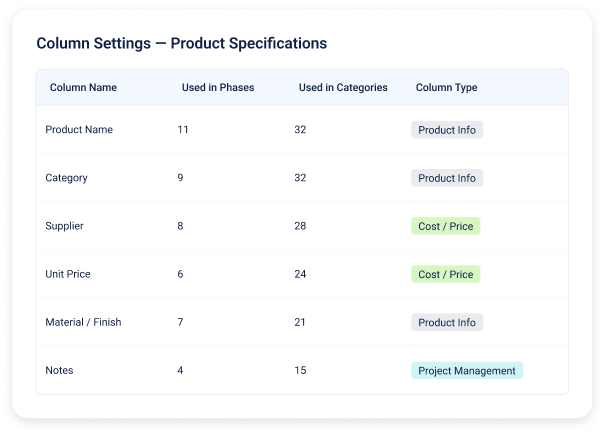Select the Material / Finish row
The width and height of the screenshot is (605, 434).
pos(85,322)
